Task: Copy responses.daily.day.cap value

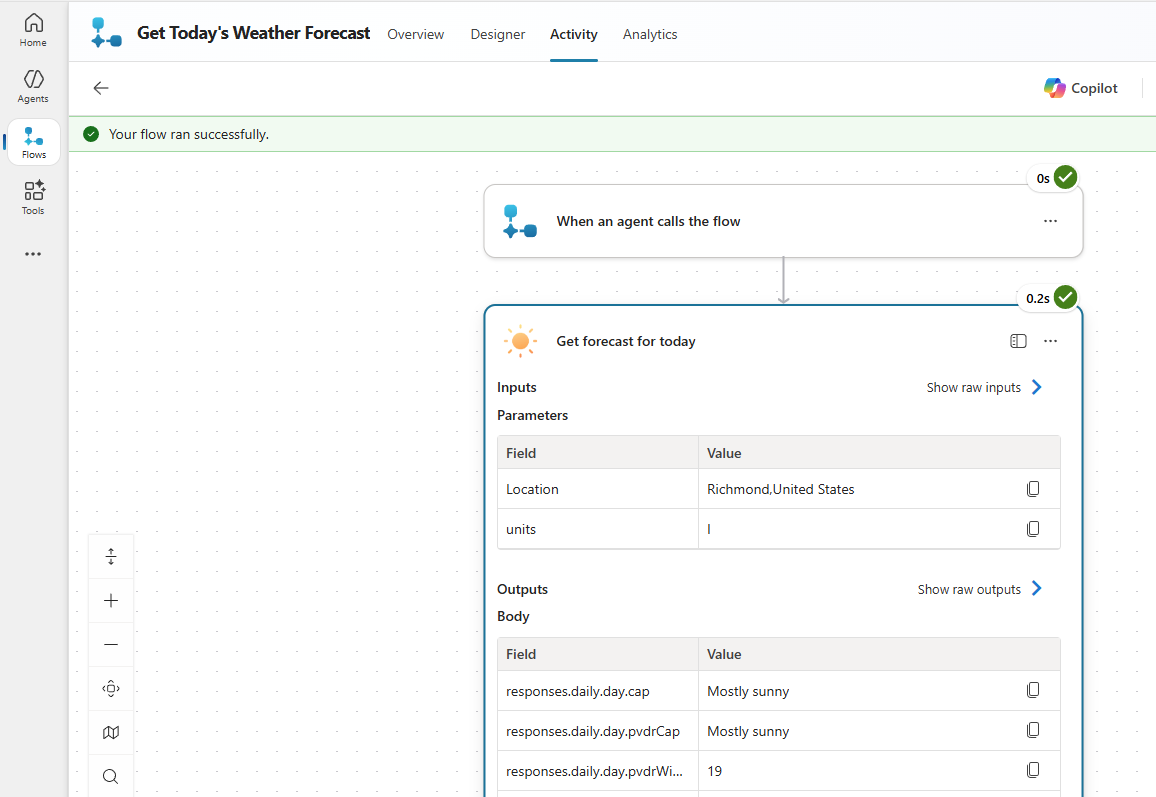Action: tap(1033, 690)
